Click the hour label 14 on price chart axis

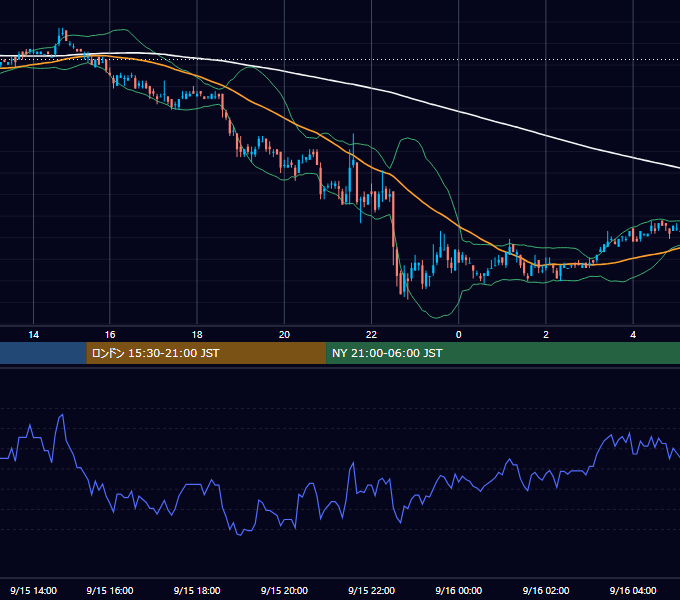[33, 334]
